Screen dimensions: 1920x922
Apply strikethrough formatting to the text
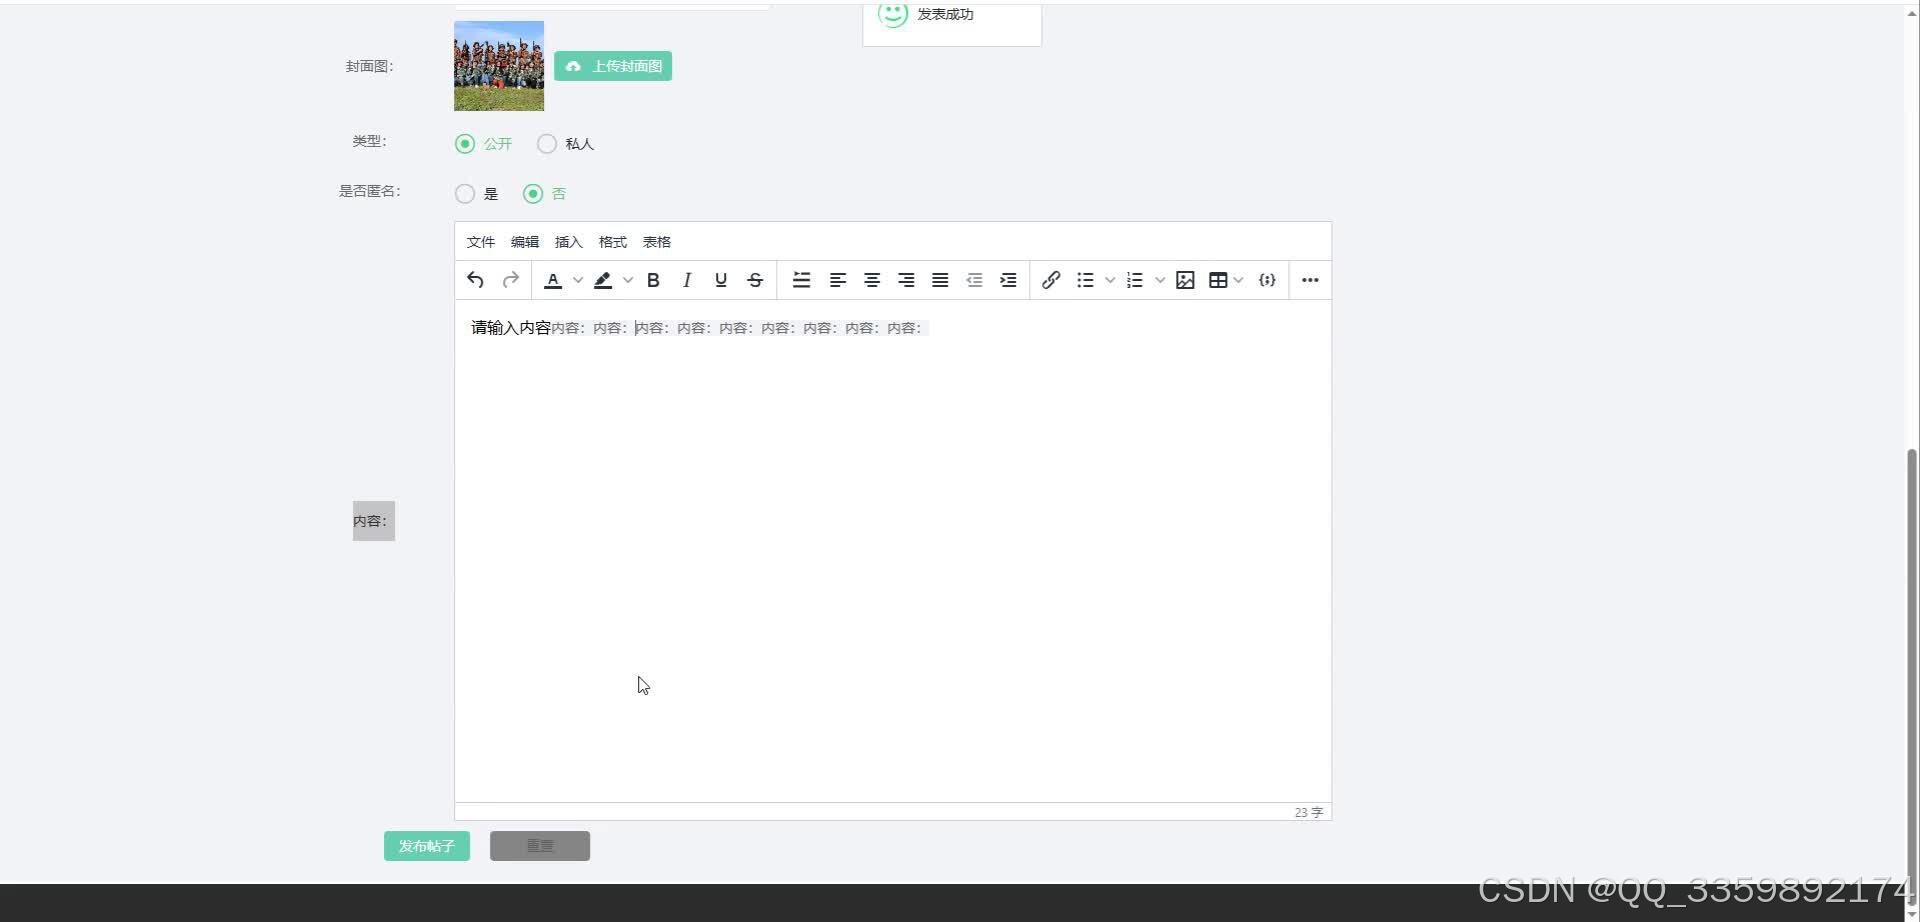[755, 280]
